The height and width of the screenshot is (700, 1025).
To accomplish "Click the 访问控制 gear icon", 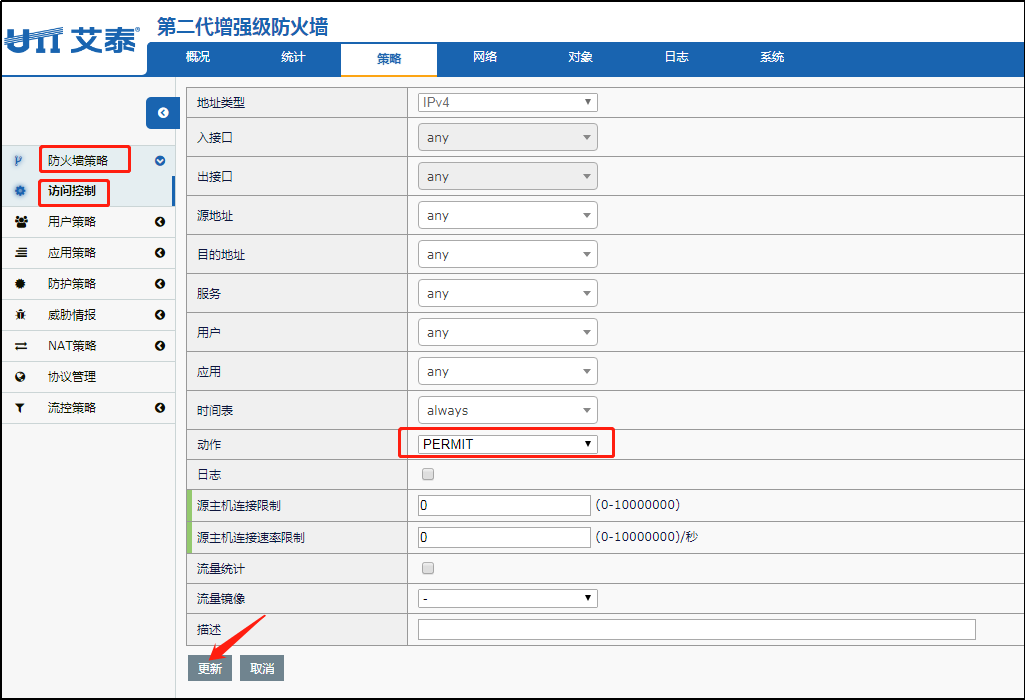I will tap(20, 191).
